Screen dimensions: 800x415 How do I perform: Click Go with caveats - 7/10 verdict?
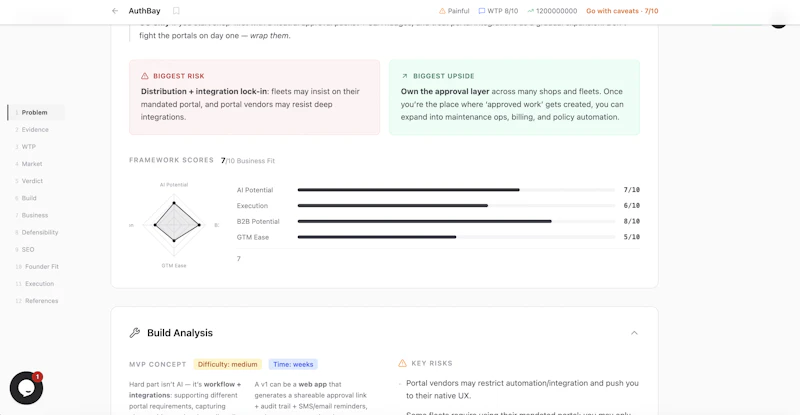tap(622, 11)
